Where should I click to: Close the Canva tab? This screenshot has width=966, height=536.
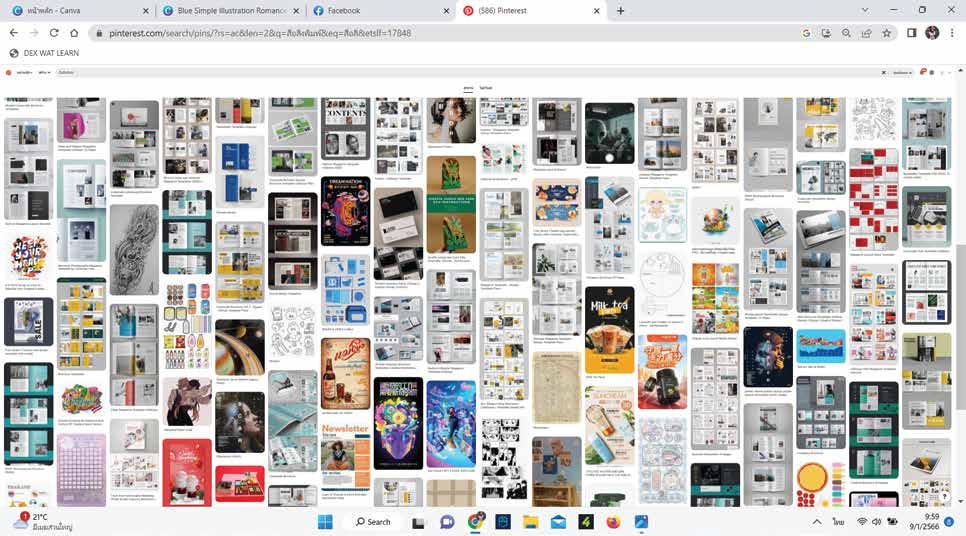(x=145, y=11)
